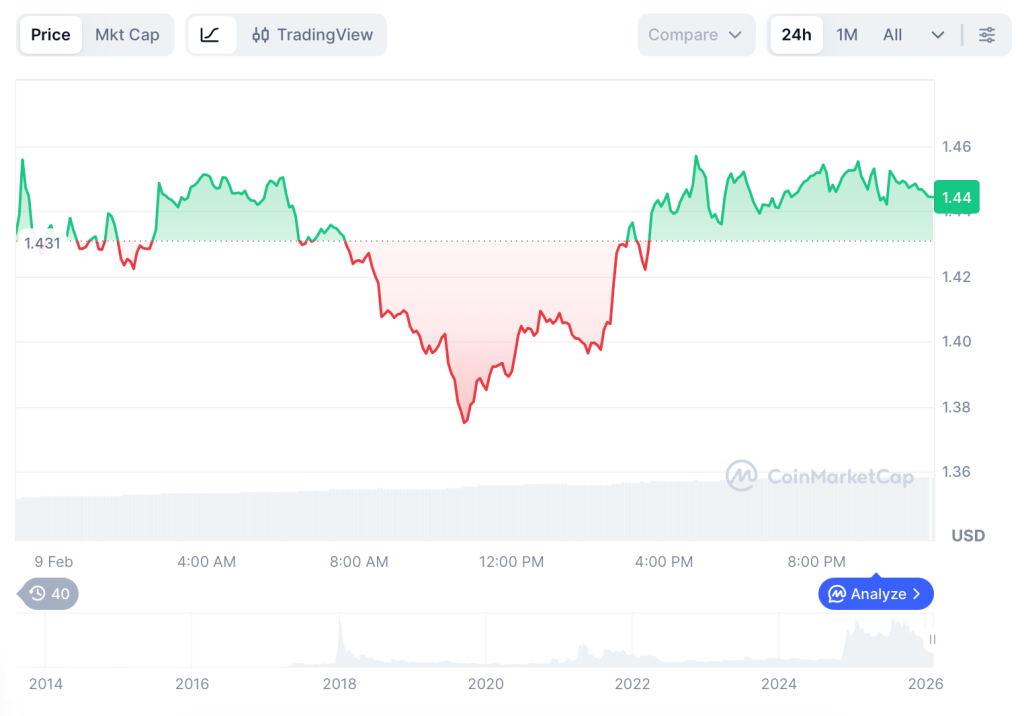Select the All time range tab
Viewport: 1024px width, 716px height.
pos(891,34)
